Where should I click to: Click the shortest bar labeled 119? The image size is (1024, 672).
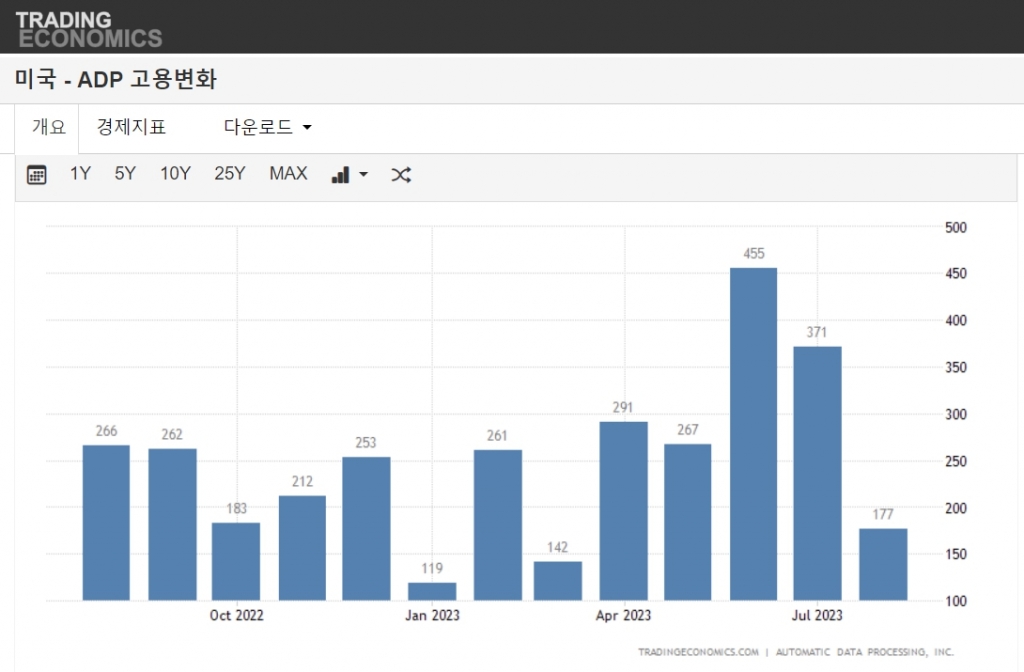[432, 591]
